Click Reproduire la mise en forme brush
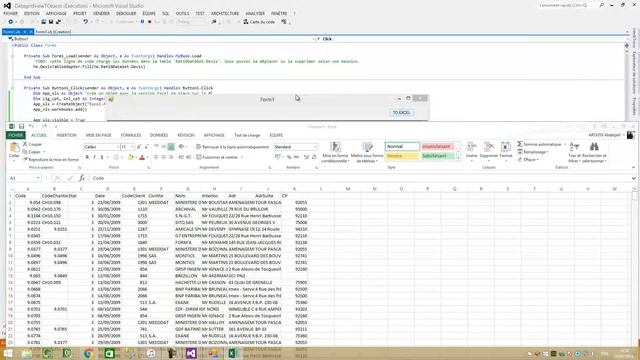The height and width of the screenshot is (360, 640). [51, 160]
